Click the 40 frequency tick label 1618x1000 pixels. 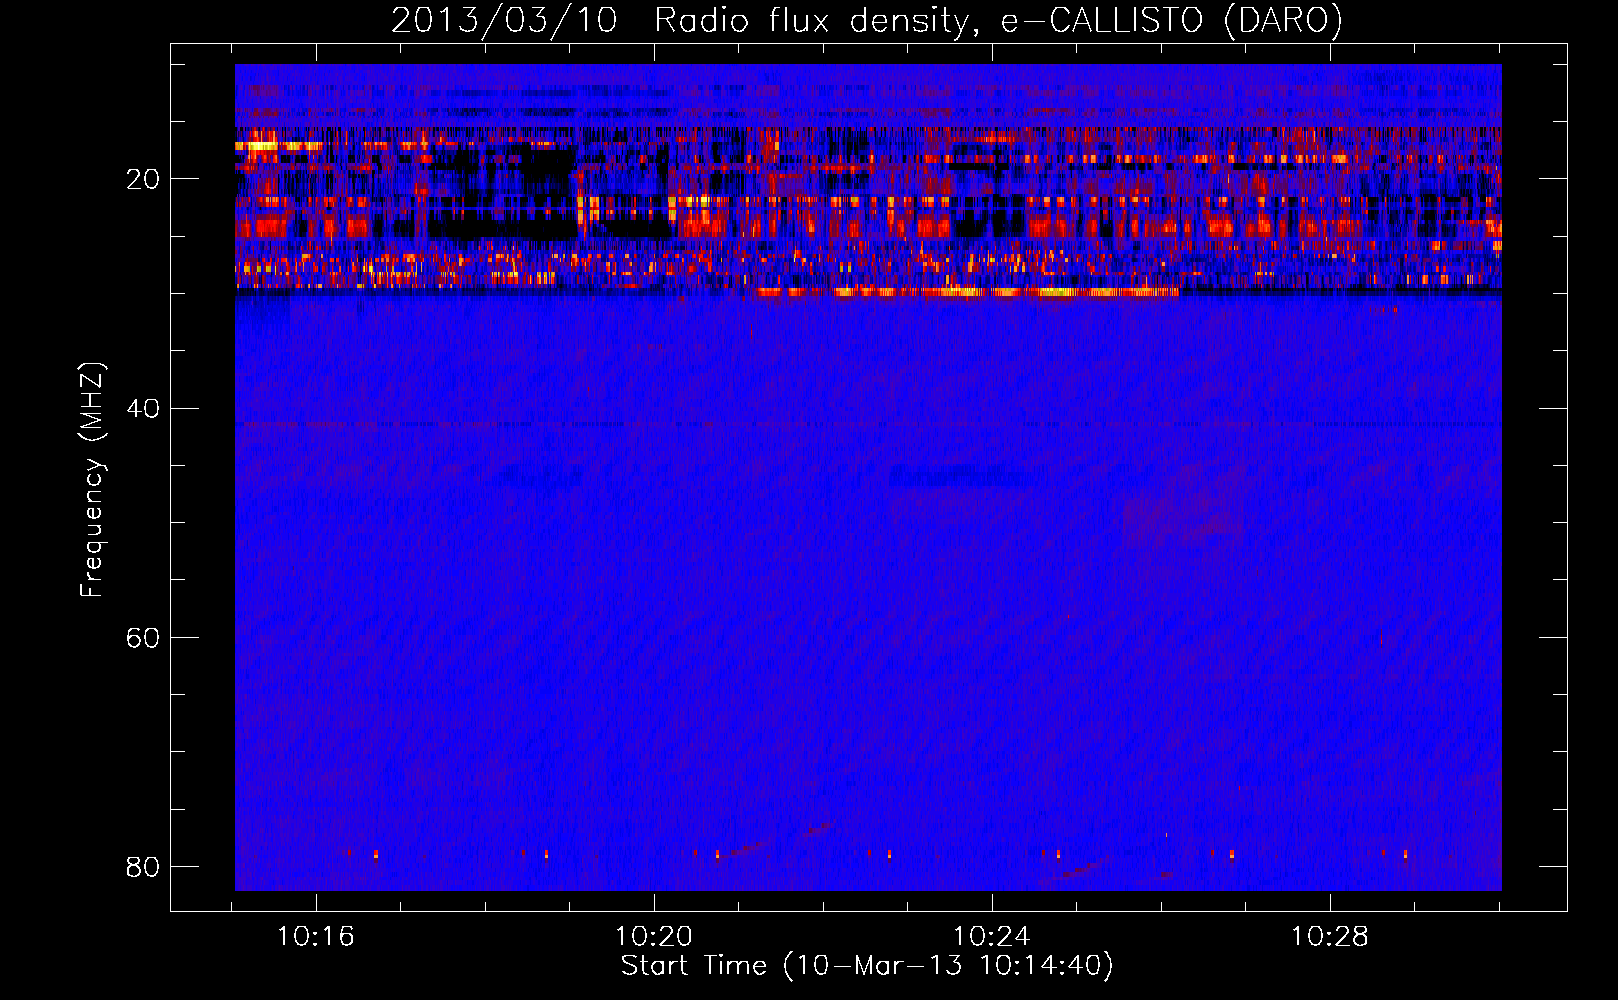(143, 408)
